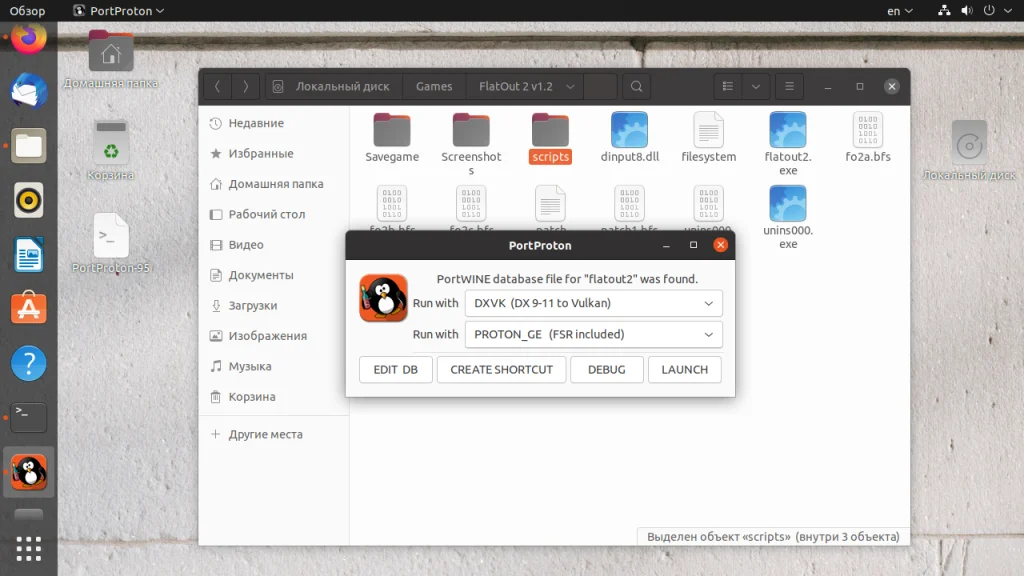
Task: Click CREATE SHORTCUT in the PortProton dialog
Action: tap(501, 369)
